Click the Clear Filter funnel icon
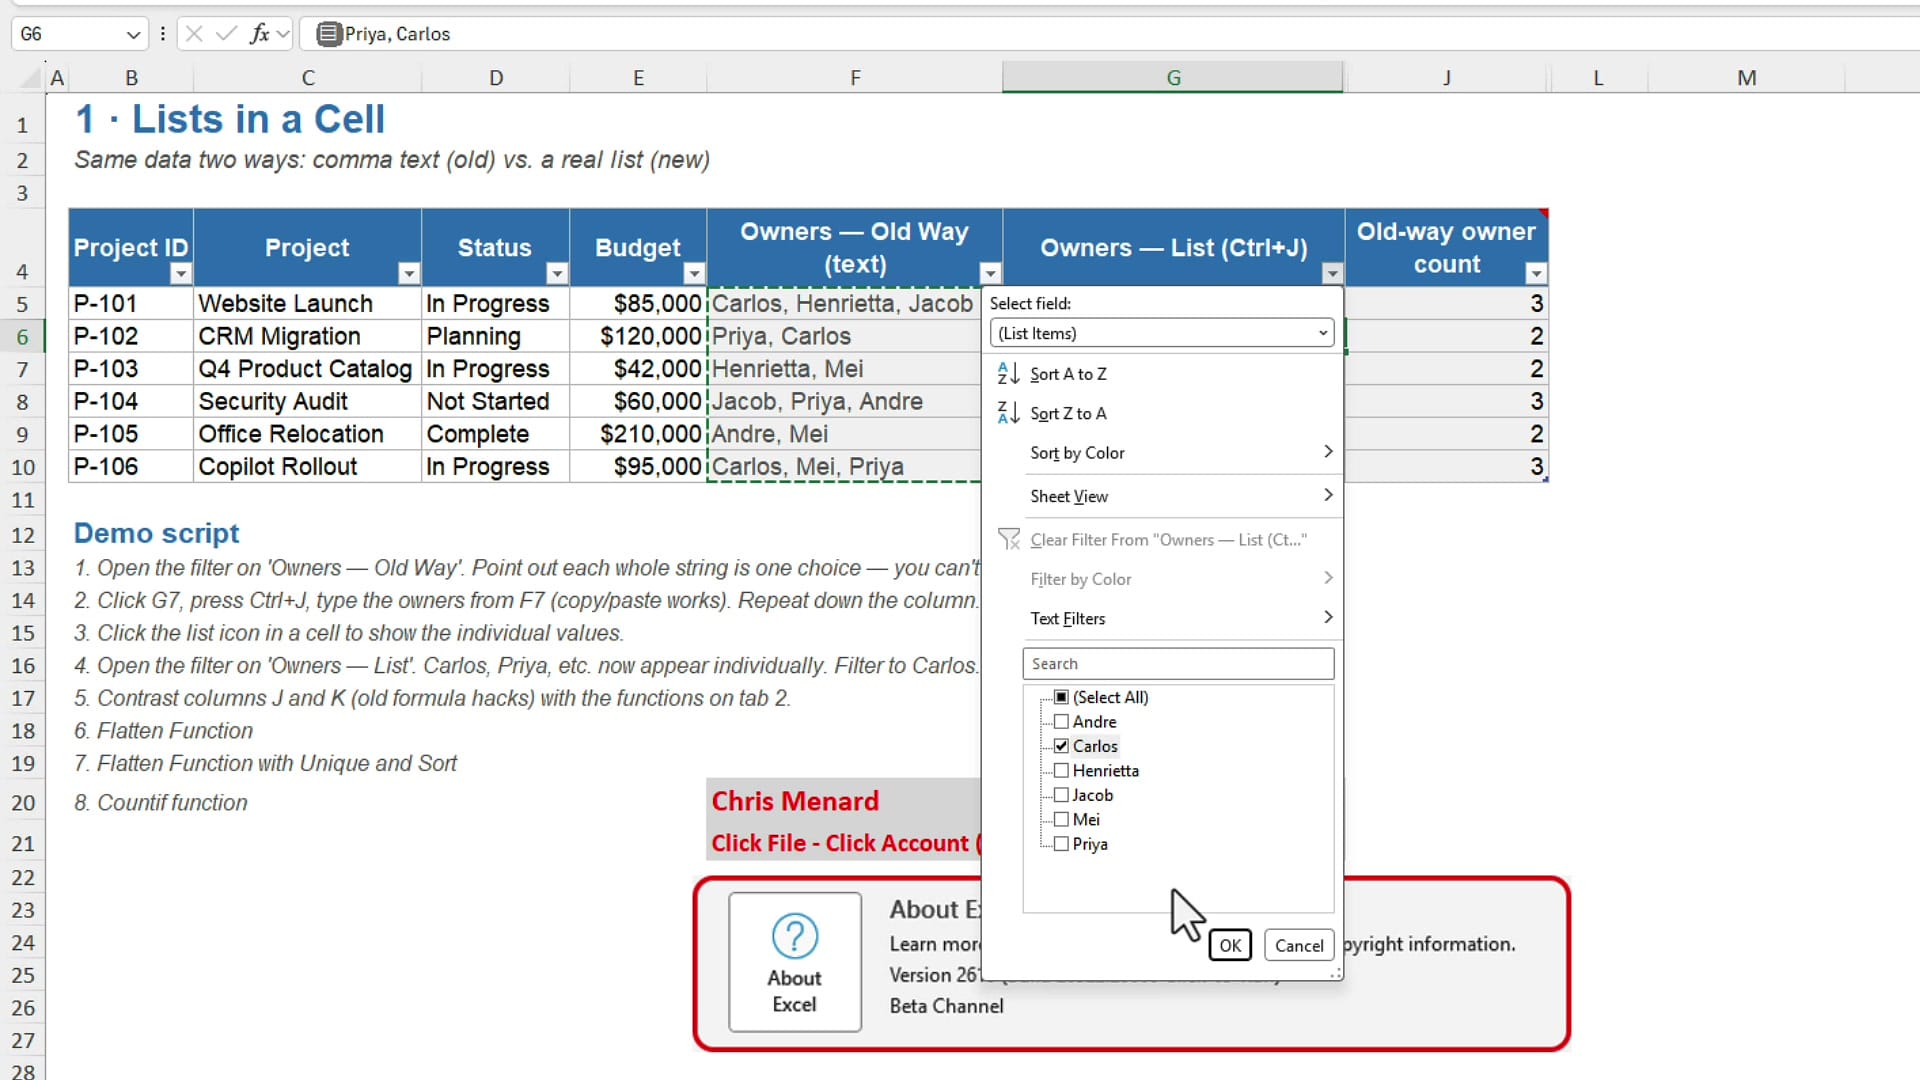This screenshot has height=1080, width=1920. point(1009,540)
